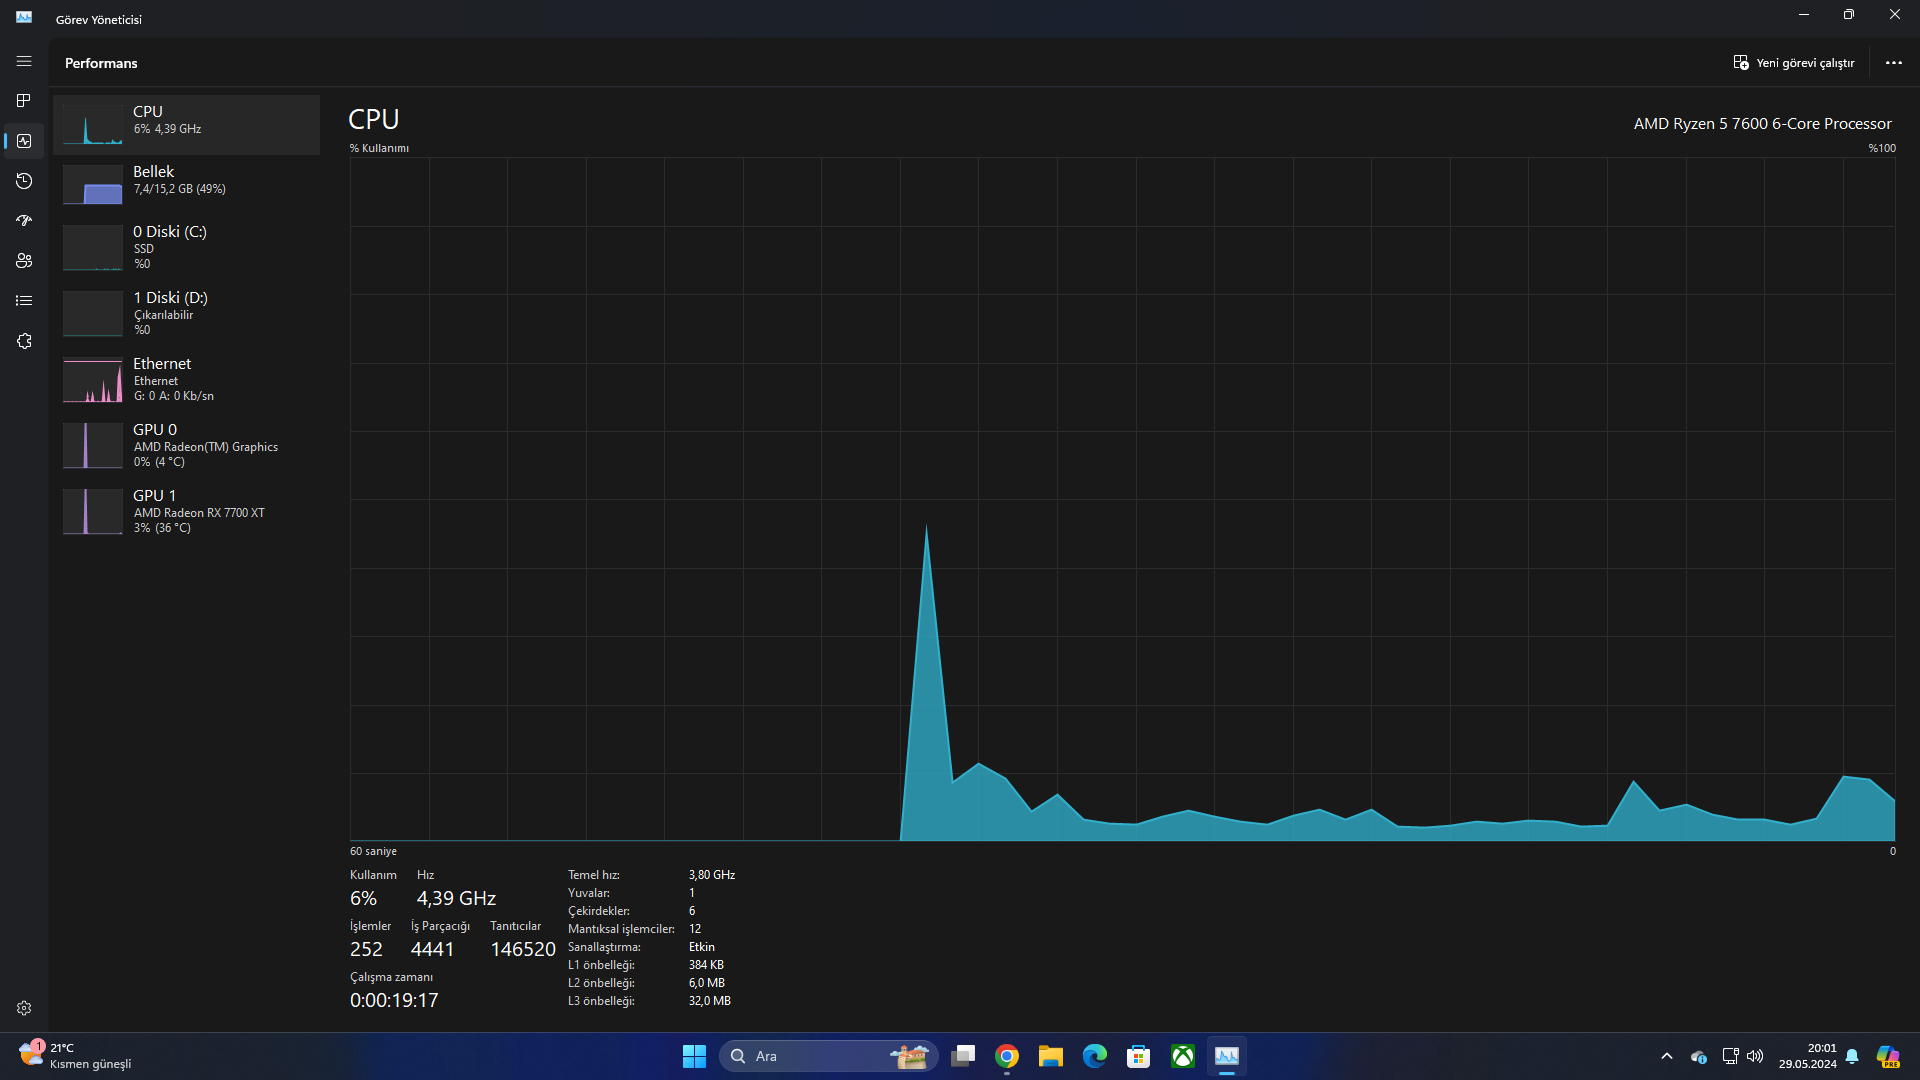Open the Services page icon

click(24, 341)
